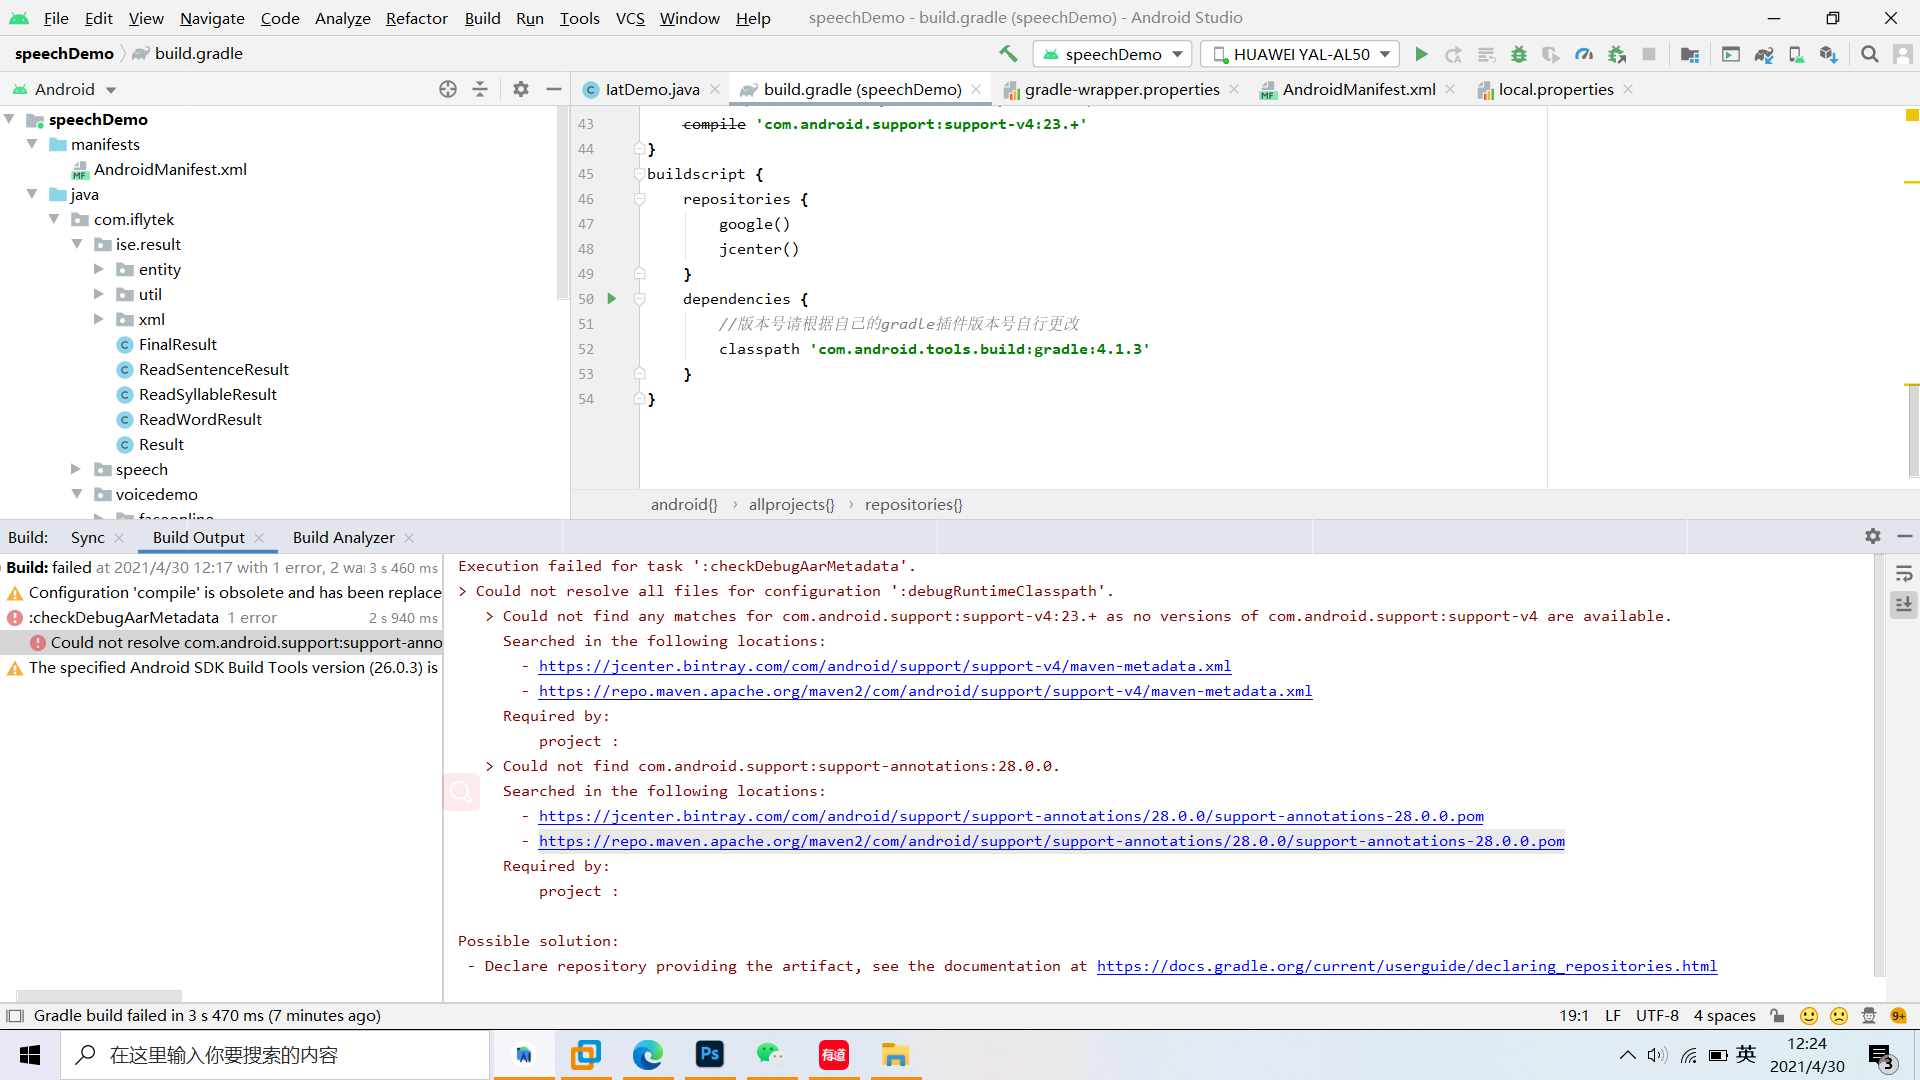Viewport: 1920px width, 1080px height.
Task: Hide the Build tool window
Action: [1905, 537]
